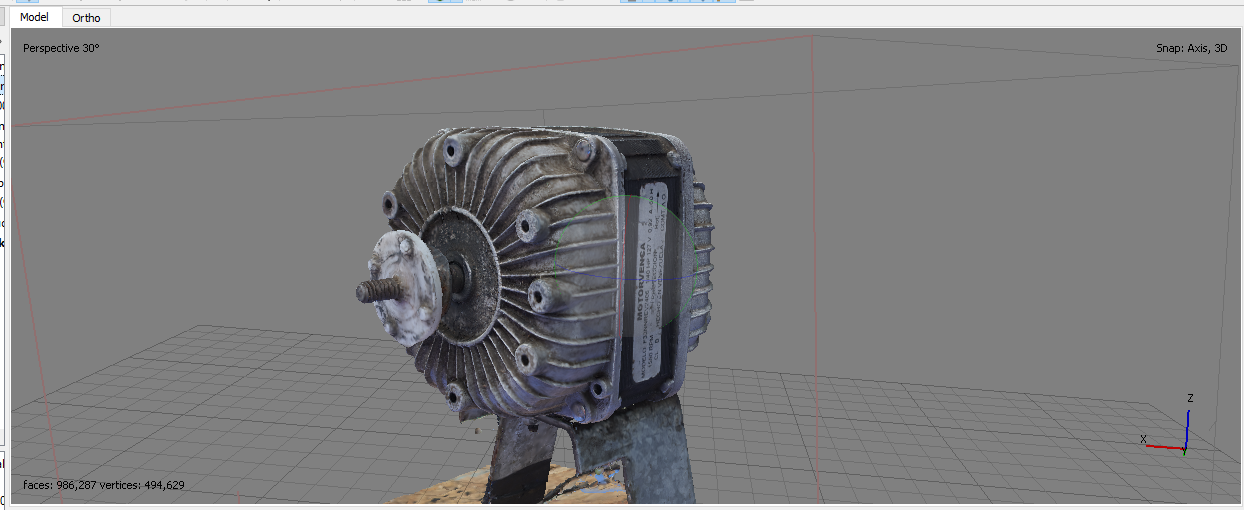Click the bottom-right mounting bolt on the housing

tap(598, 388)
